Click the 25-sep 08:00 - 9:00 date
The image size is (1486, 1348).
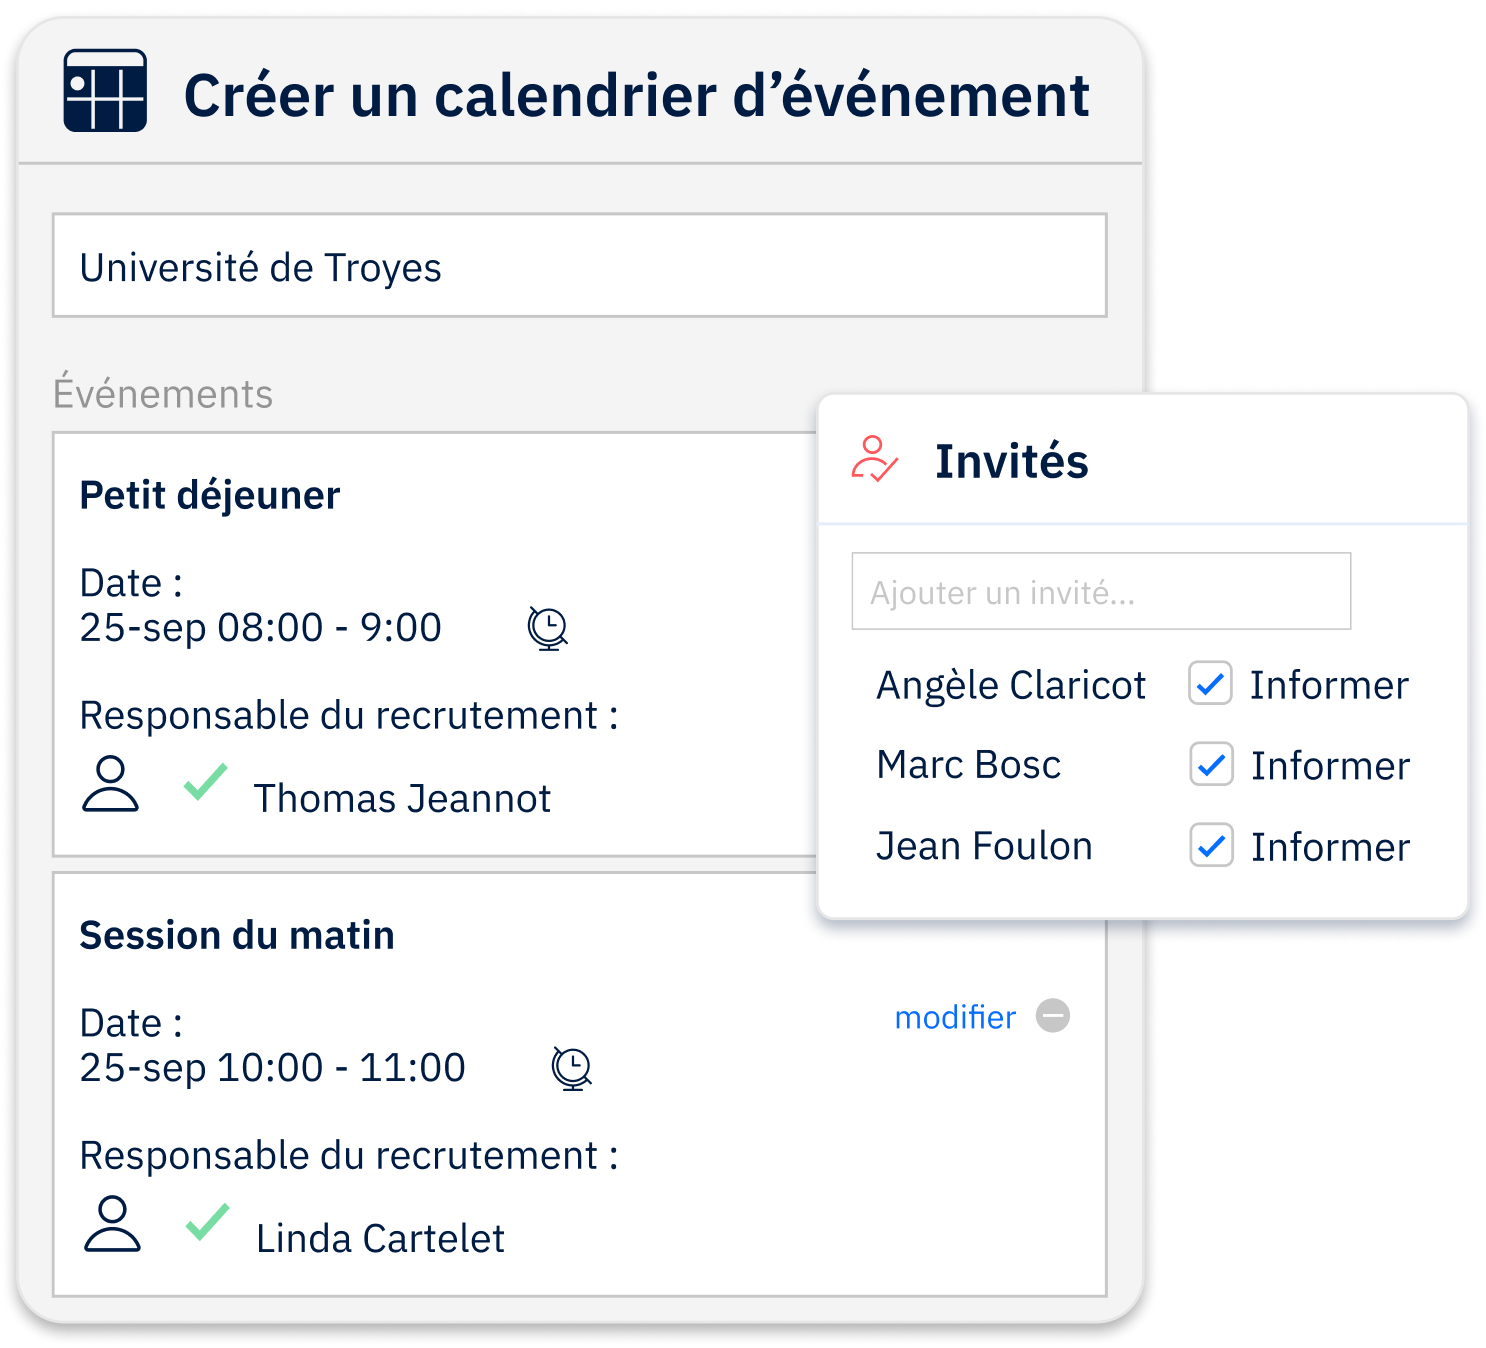pyautogui.click(x=261, y=628)
